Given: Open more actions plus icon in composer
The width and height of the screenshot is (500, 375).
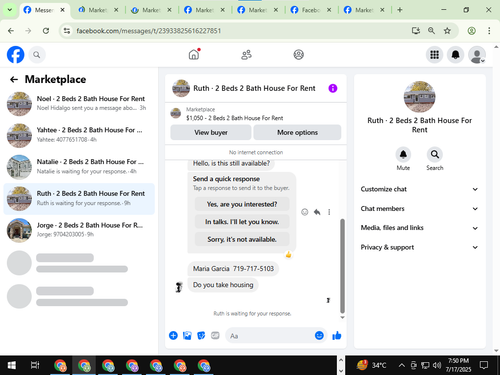Looking at the screenshot, I should click(173, 335).
